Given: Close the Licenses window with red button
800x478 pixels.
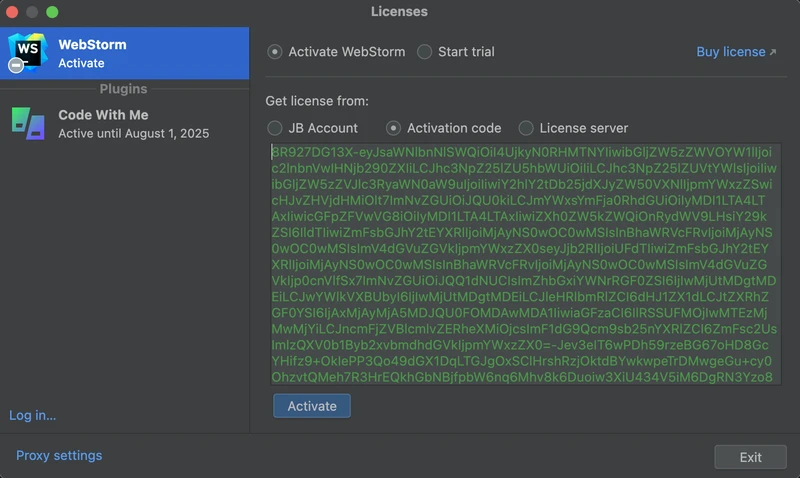Looking at the screenshot, I should [13, 12].
